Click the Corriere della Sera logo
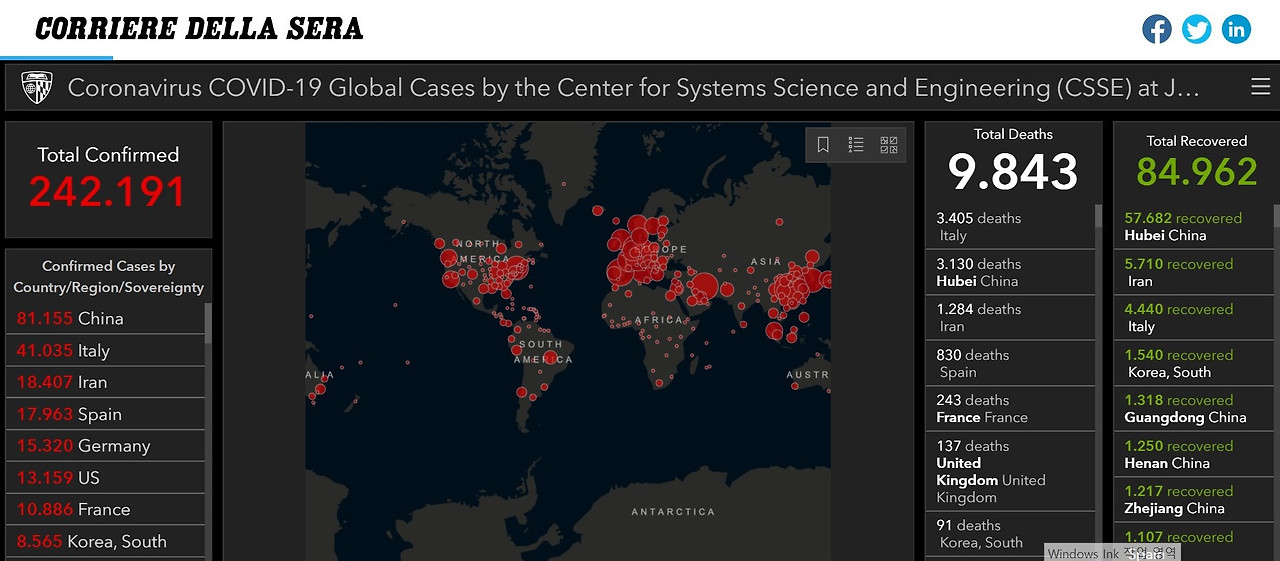This screenshot has width=1280, height=561. pos(199,29)
